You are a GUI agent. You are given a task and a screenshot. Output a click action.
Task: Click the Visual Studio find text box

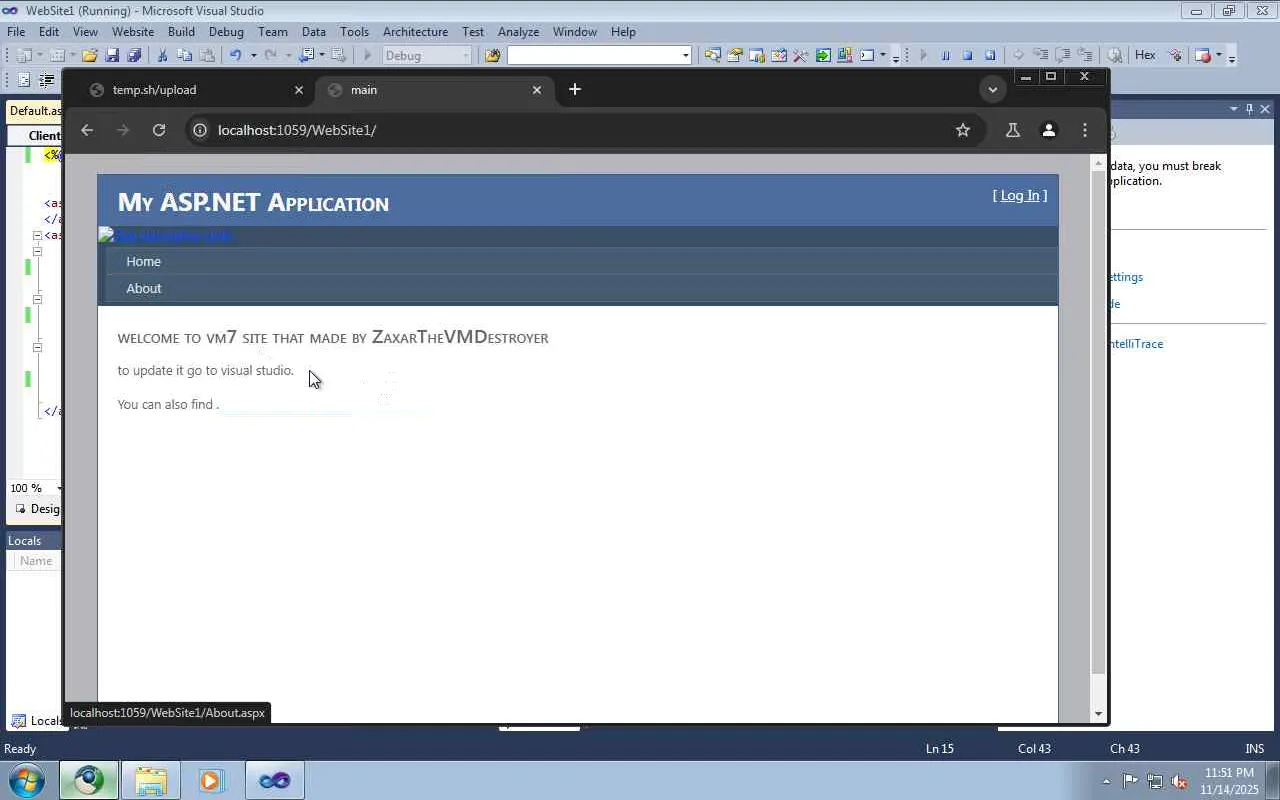[593, 56]
